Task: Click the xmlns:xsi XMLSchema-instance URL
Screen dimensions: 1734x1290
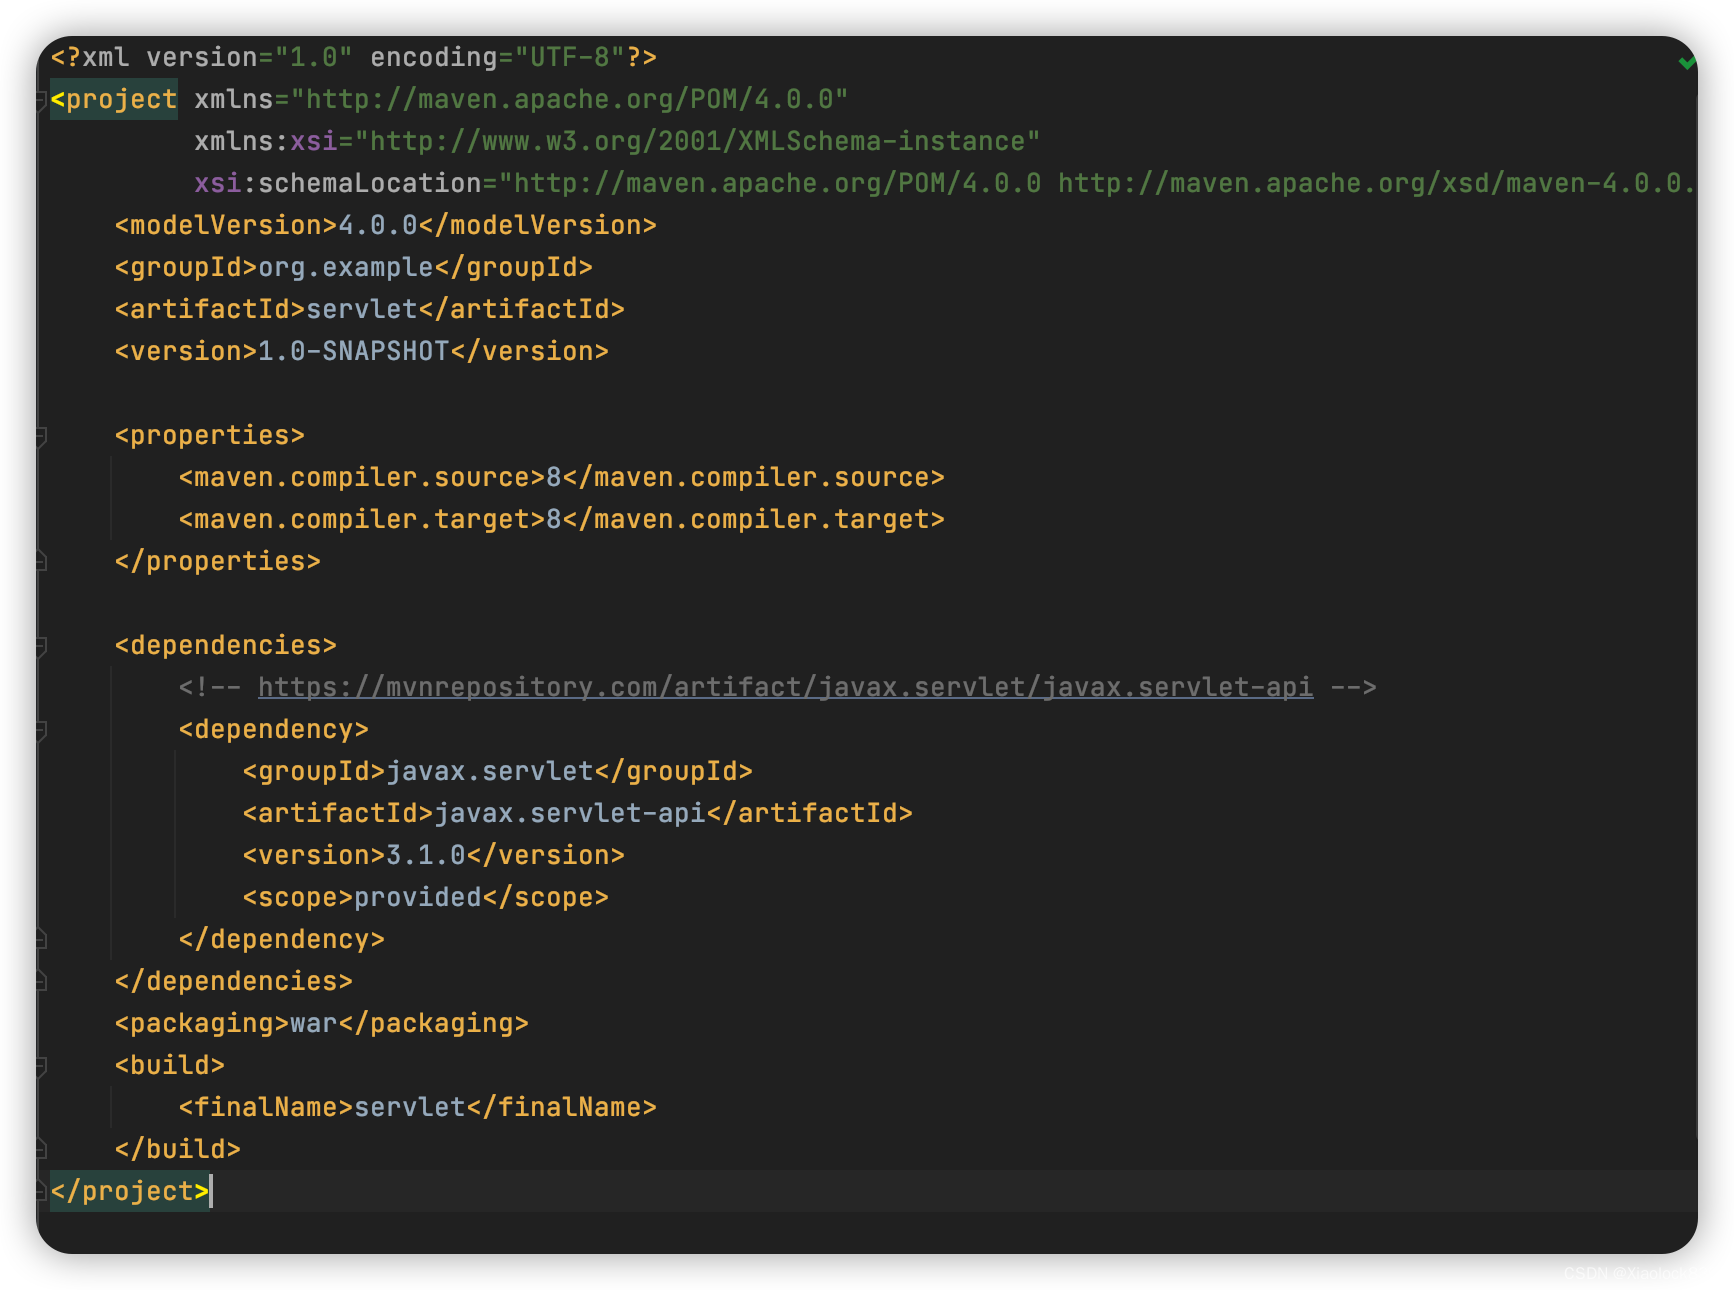Action: point(697,141)
